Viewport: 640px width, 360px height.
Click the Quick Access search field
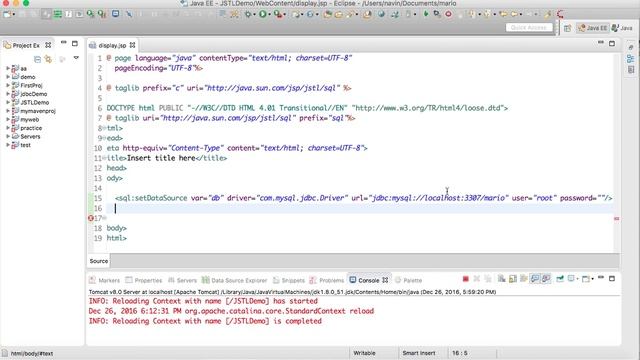point(529,27)
